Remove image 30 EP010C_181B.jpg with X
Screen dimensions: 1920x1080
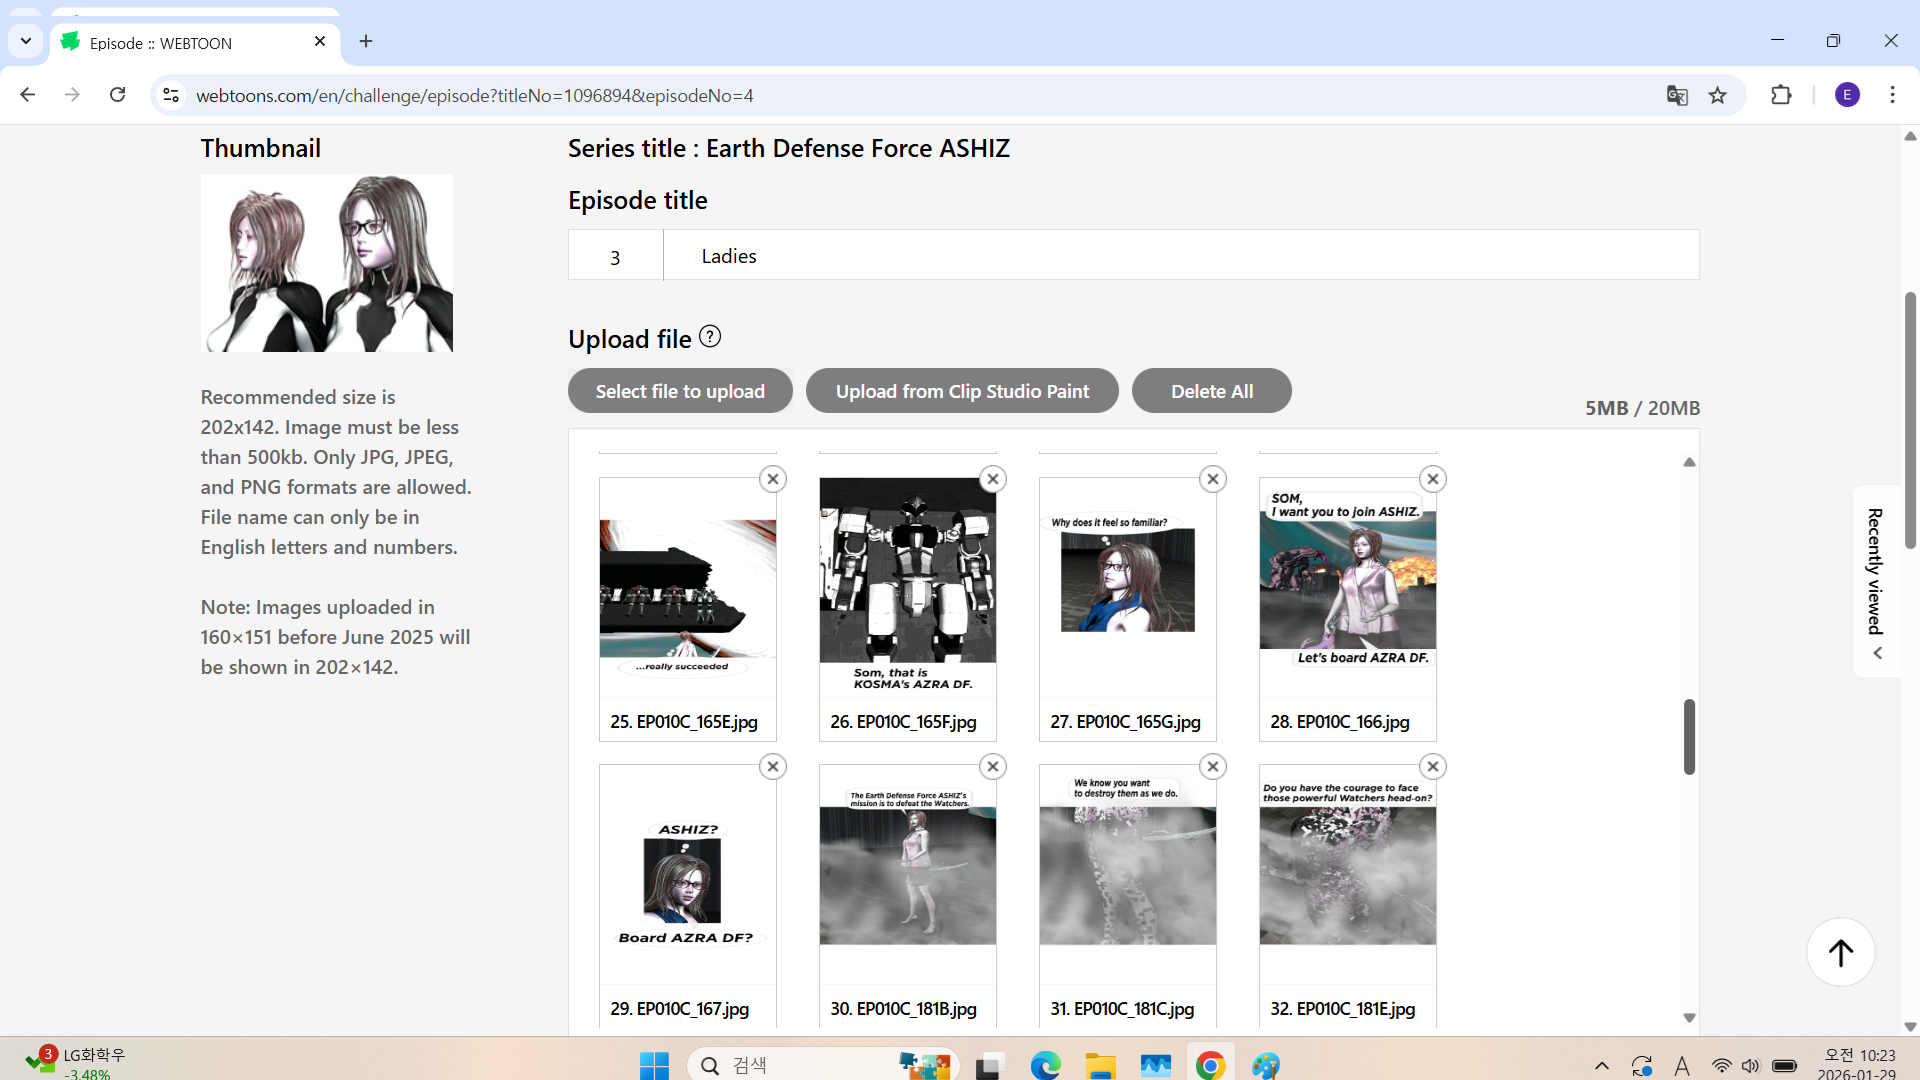[992, 767]
